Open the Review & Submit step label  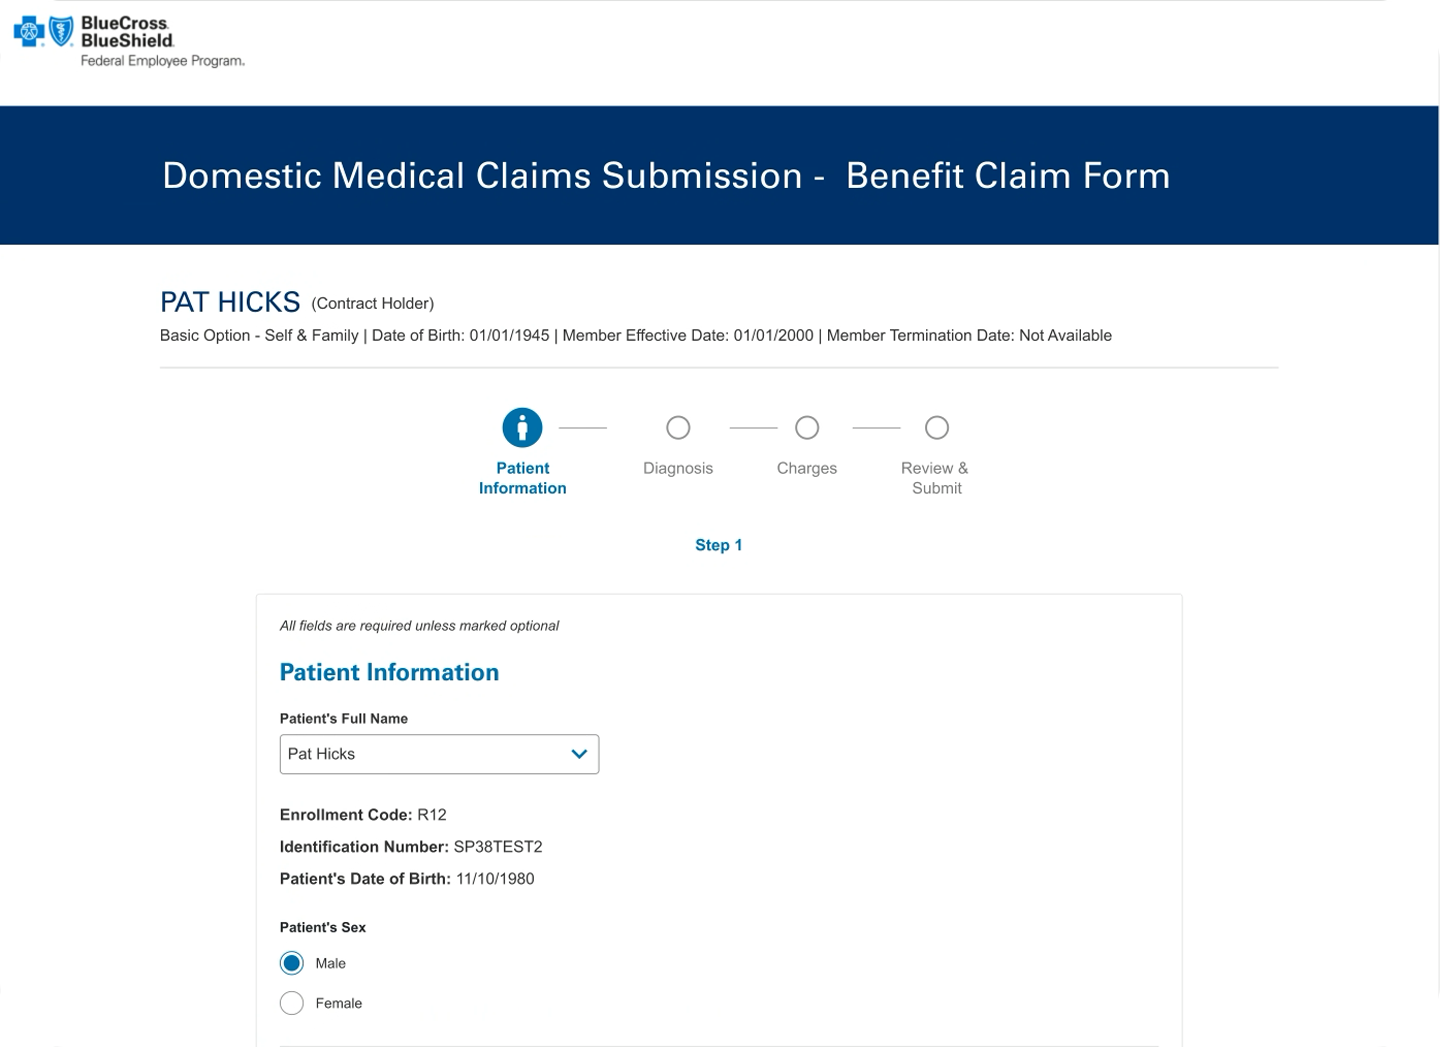click(x=935, y=478)
